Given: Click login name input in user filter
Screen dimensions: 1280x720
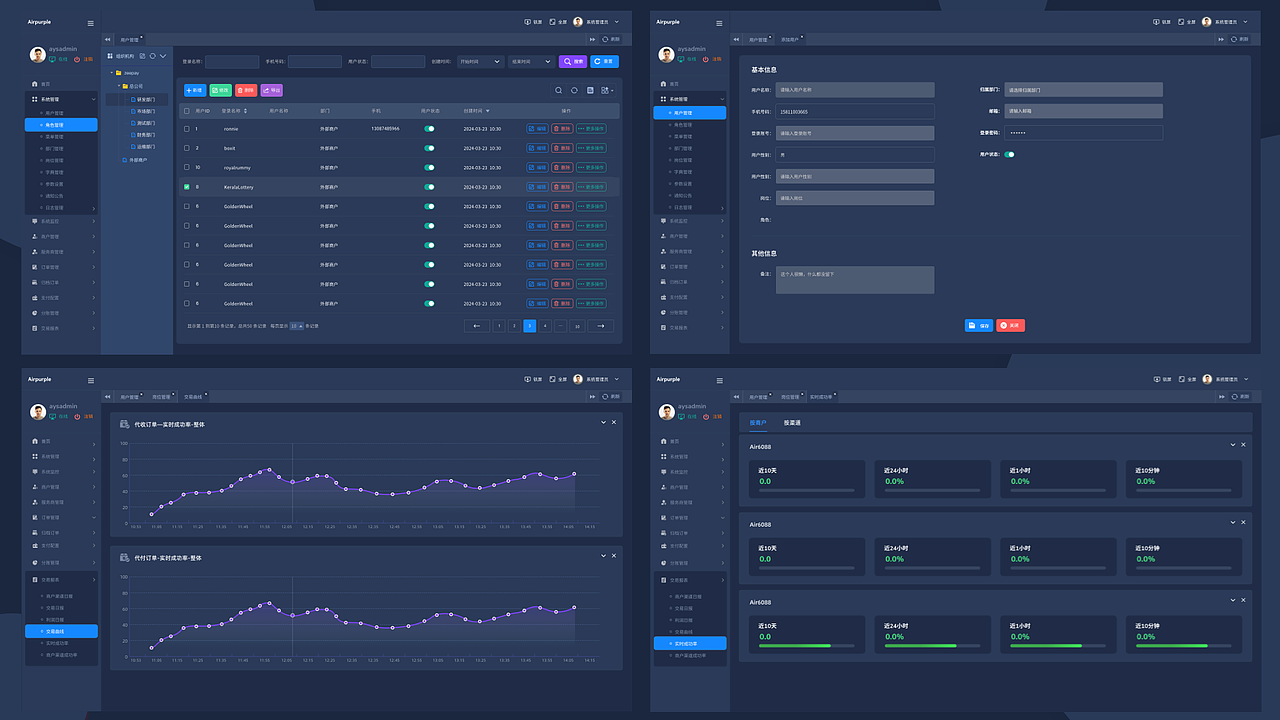Looking at the screenshot, I should pyautogui.click(x=232, y=62).
